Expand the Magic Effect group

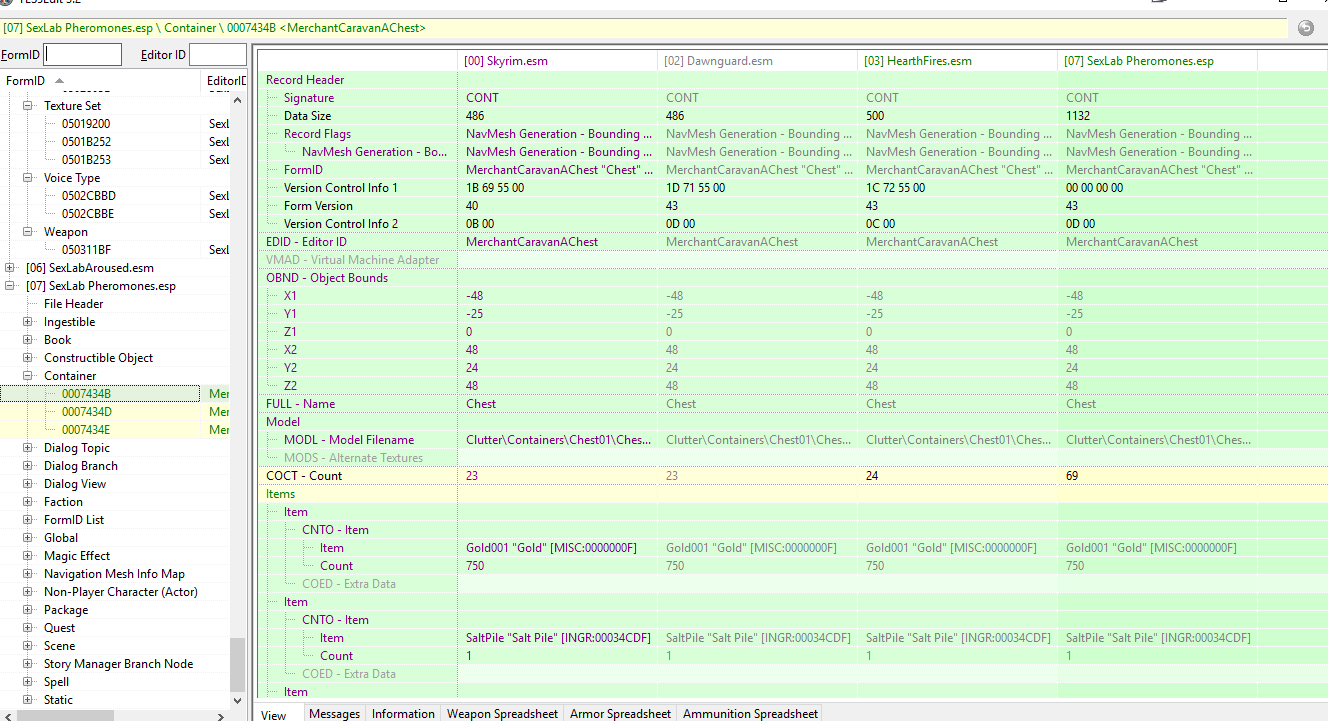(x=28, y=556)
